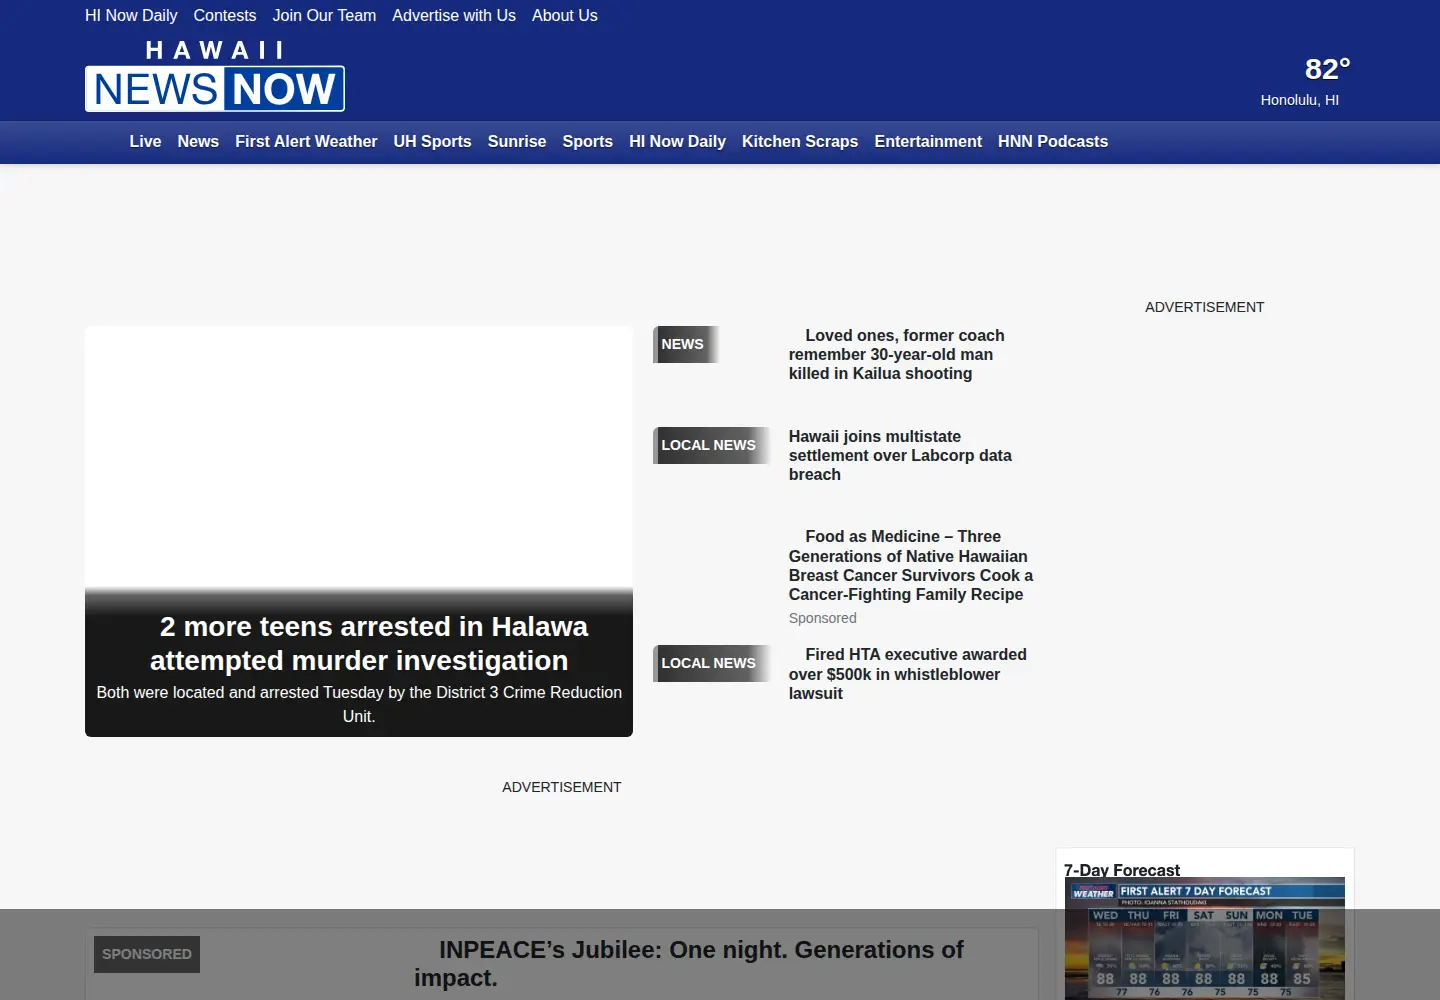Open the Kailua shooting story
This screenshot has width=1440, height=1000.
pos(896,354)
